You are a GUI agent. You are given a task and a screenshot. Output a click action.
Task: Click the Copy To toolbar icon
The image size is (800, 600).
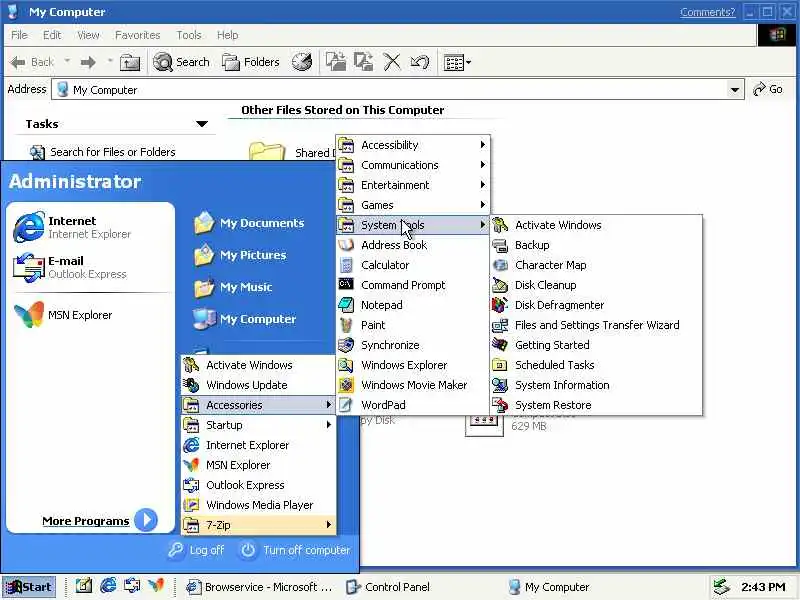point(364,62)
